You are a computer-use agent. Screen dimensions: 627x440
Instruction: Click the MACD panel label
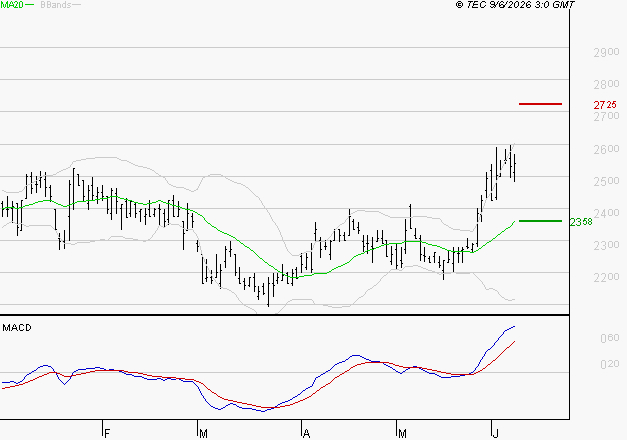[17, 328]
